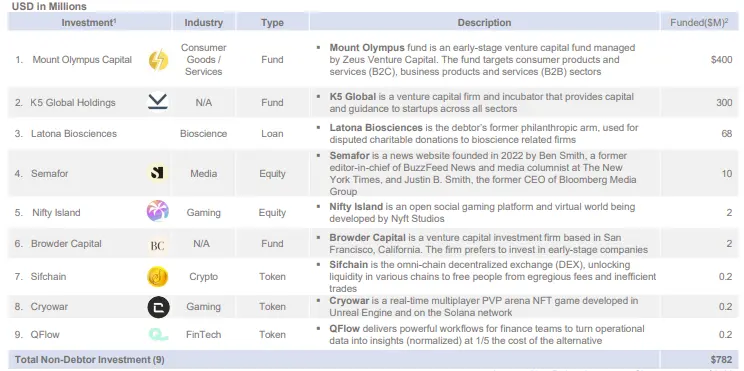Click the $782 total funded amount

click(x=721, y=360)
